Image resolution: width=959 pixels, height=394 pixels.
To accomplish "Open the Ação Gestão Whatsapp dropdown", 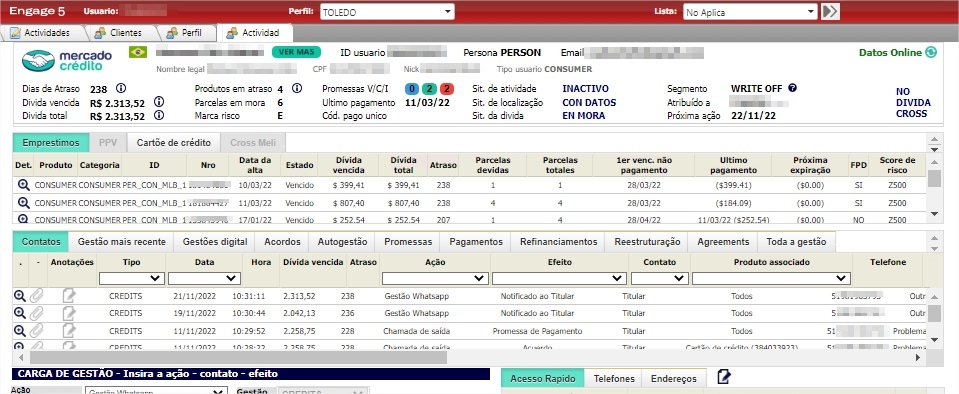I will 155,392.
